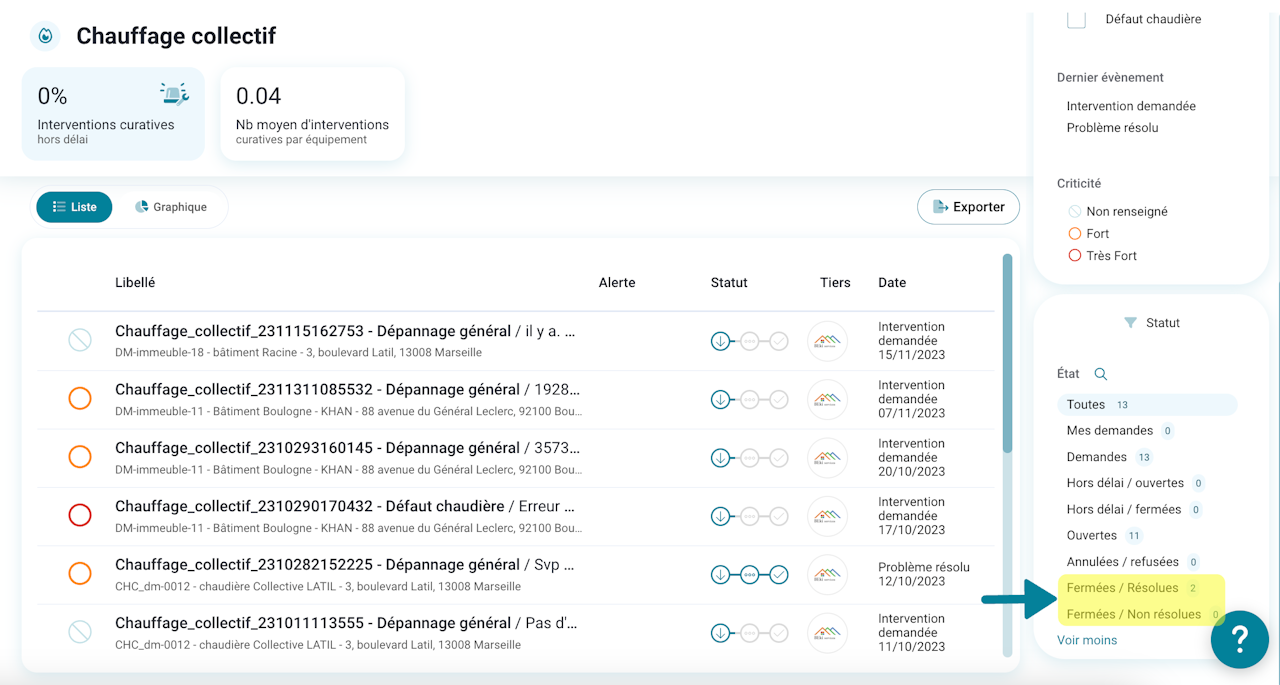Click the Tiers logo in the first row

(827, 341)
